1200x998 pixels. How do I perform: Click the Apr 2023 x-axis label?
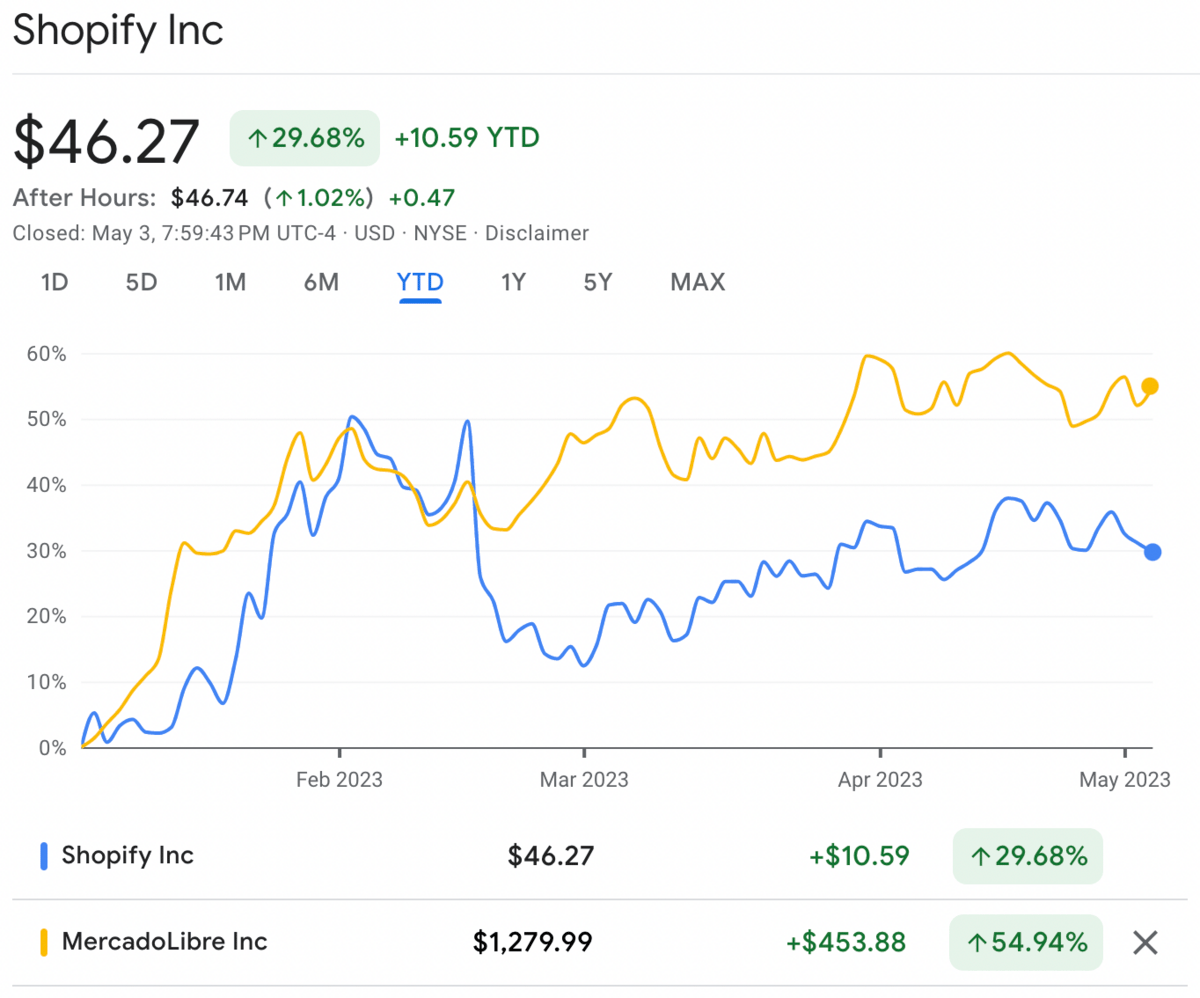(x=880, y=779)
